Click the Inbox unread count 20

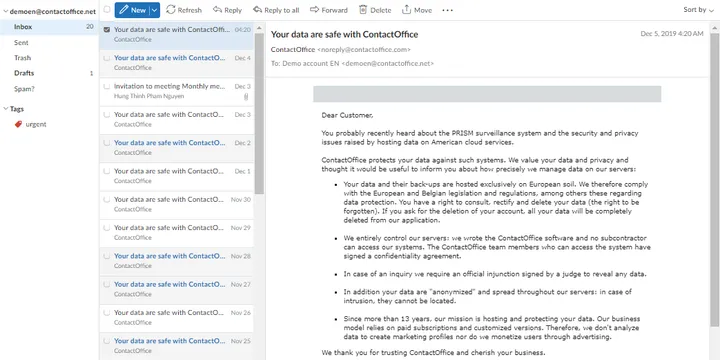pos(90,27)
